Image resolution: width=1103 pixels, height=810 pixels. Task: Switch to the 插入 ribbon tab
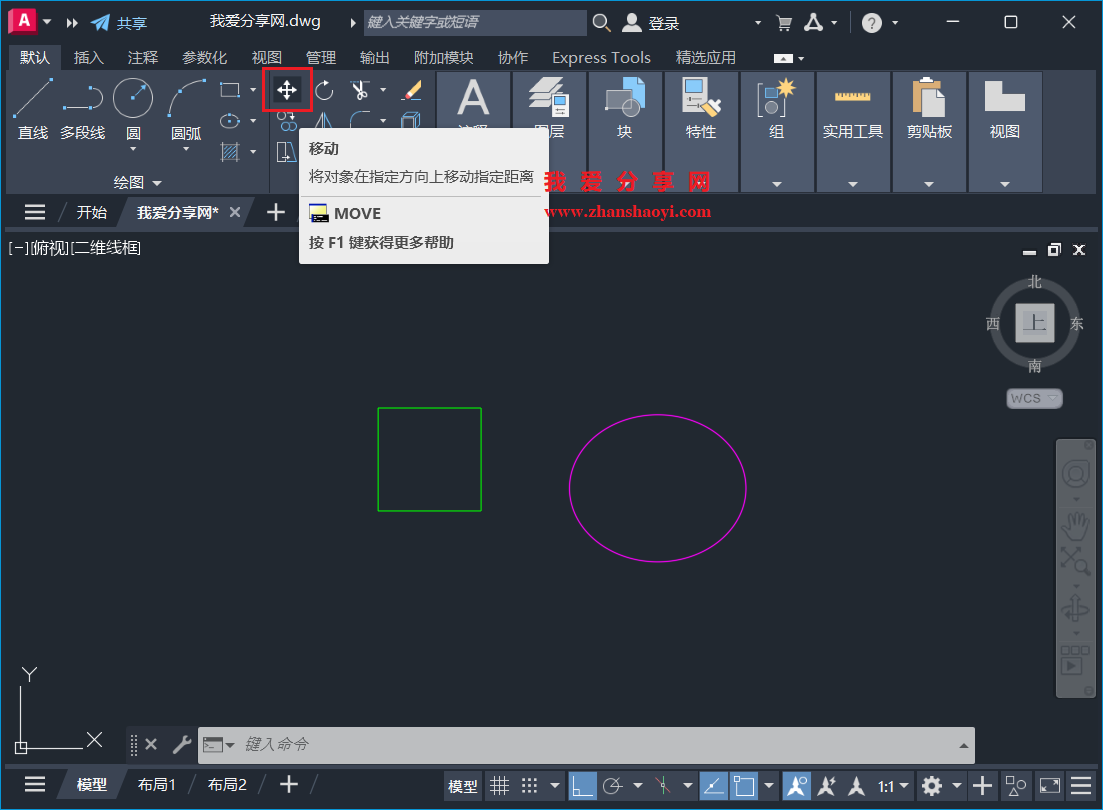89,58
